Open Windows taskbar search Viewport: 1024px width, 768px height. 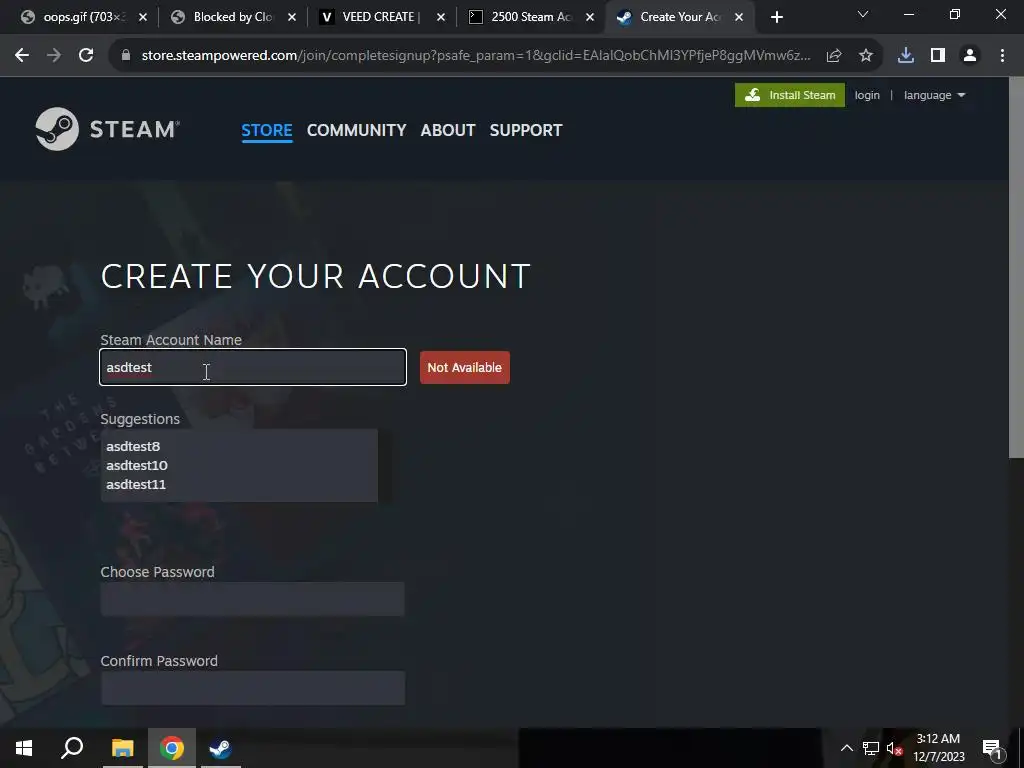[72, 748]
